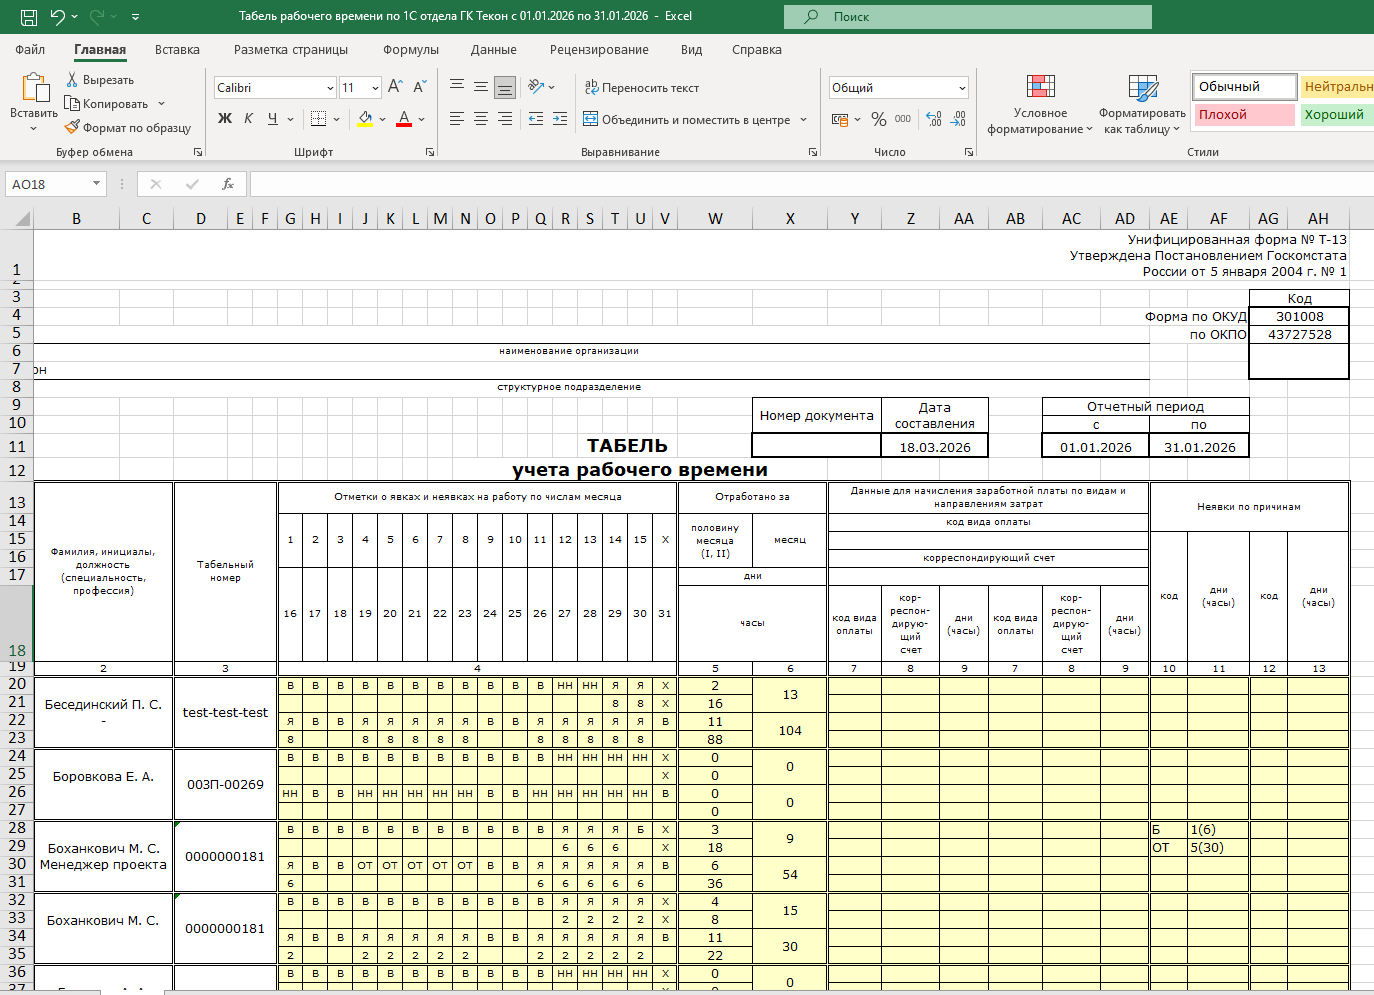
Task: Open the Name Box dropdown arrow
Action: pos(96,184)
